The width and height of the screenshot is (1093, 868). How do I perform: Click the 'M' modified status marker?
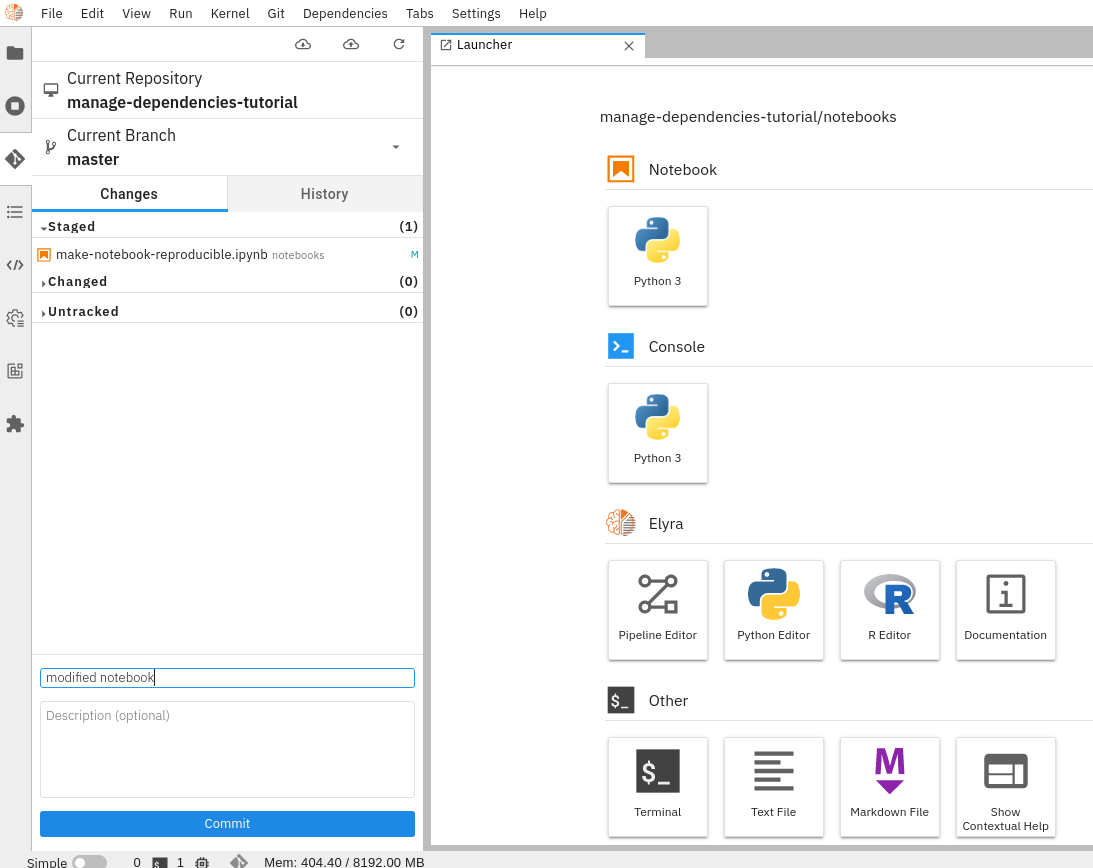pos(415,254)
